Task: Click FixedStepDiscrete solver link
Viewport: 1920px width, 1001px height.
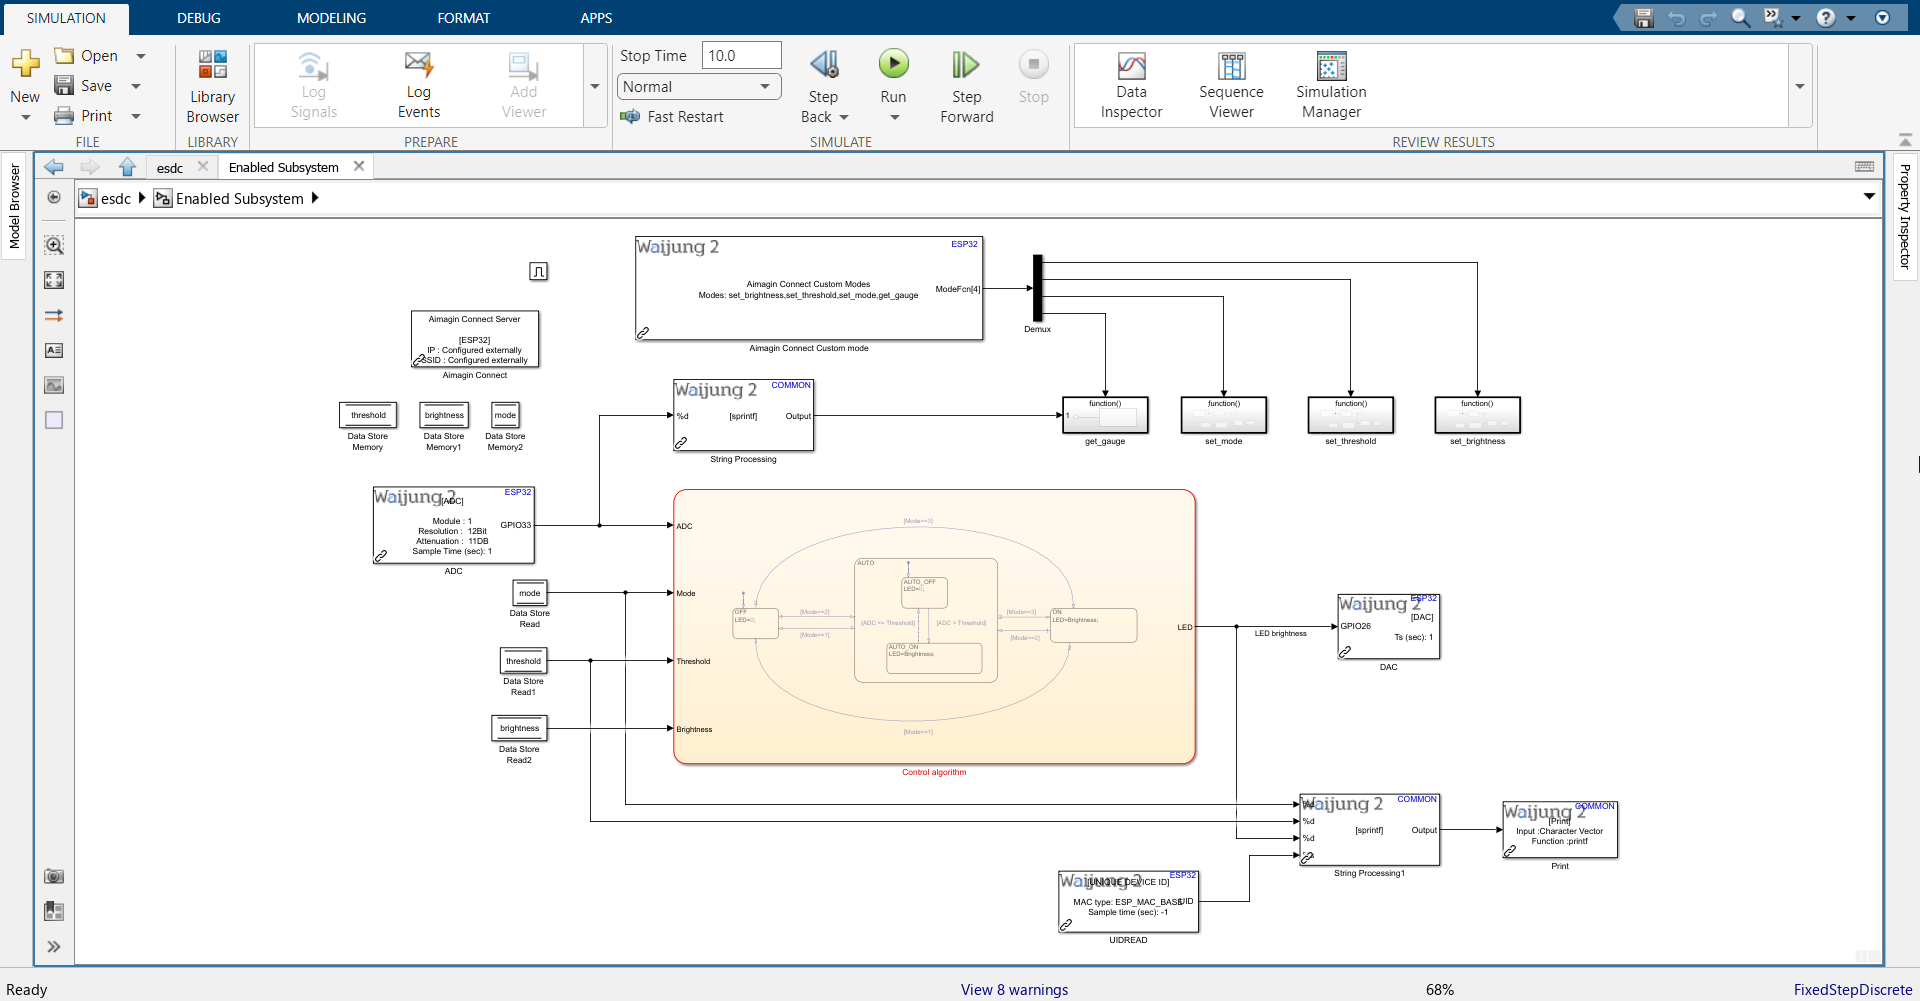Action: [x=1853, y=989]
